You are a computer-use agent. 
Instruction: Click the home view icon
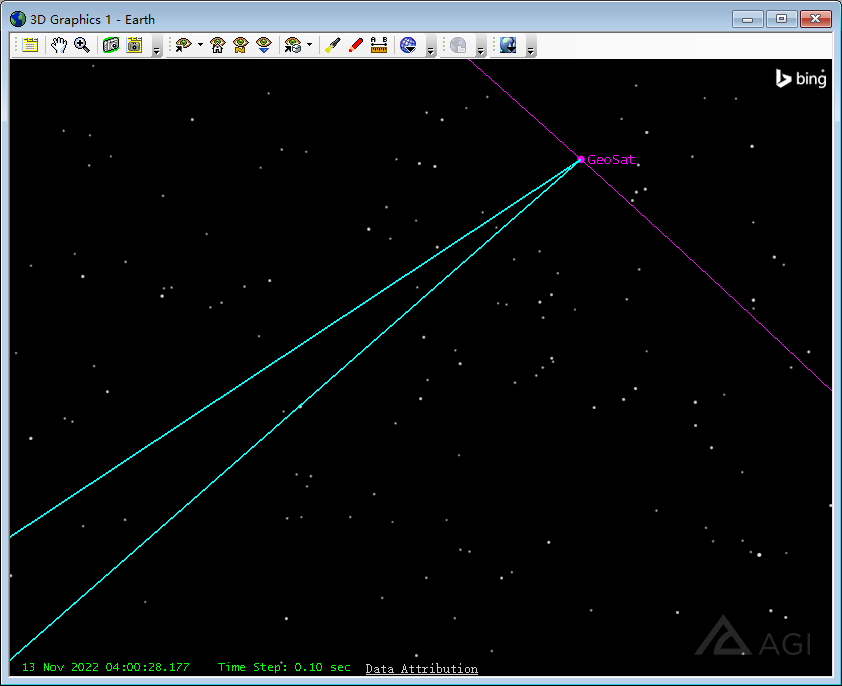217,45
